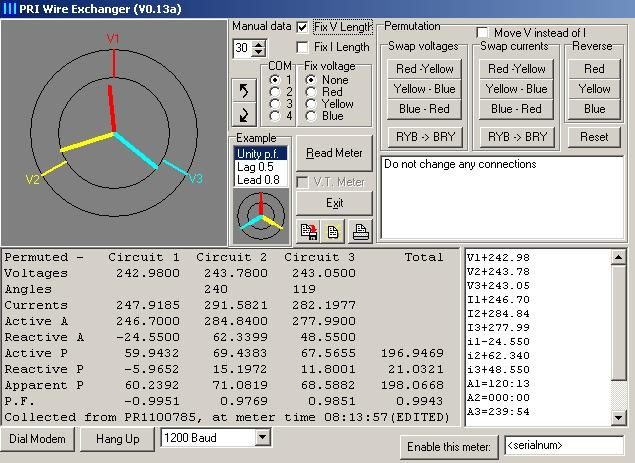Enable the Fix I Length checkbox
Screen dimensions: 635x463
click(x=303, y=47)
